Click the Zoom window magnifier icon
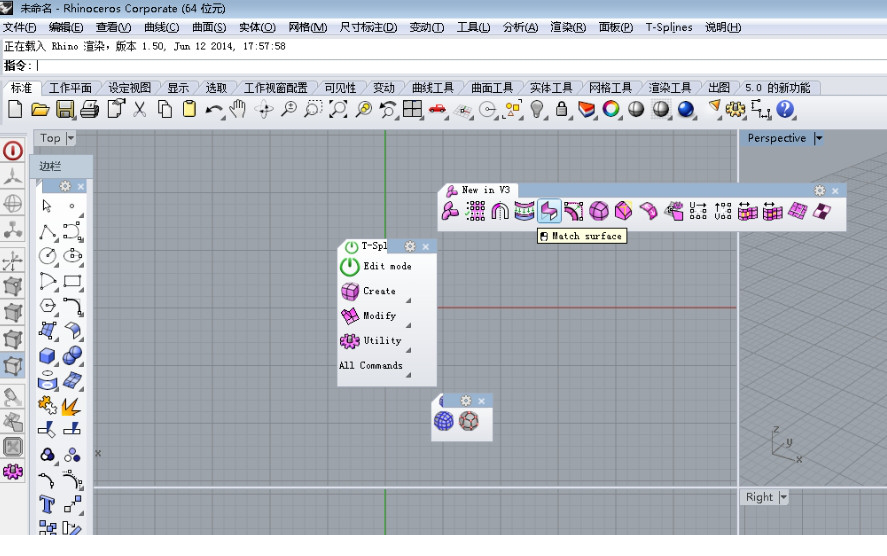The width and height of the screenshot is (887, 556). [x=313, y=109]
